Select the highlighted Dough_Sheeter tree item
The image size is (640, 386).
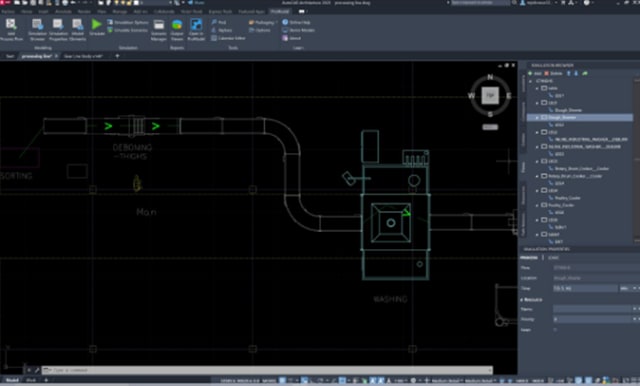click(580, 118)
